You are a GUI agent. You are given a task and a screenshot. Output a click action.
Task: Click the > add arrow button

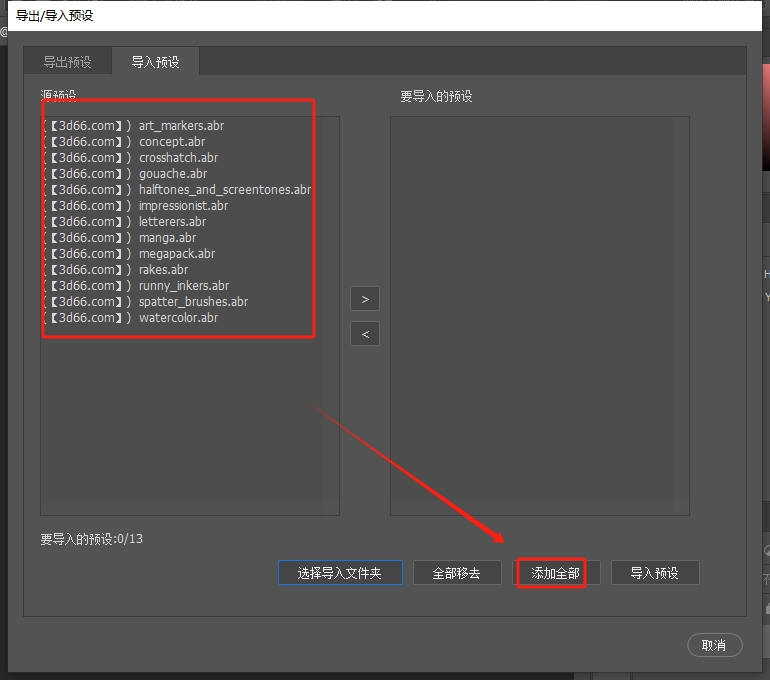tap(365, 299)
